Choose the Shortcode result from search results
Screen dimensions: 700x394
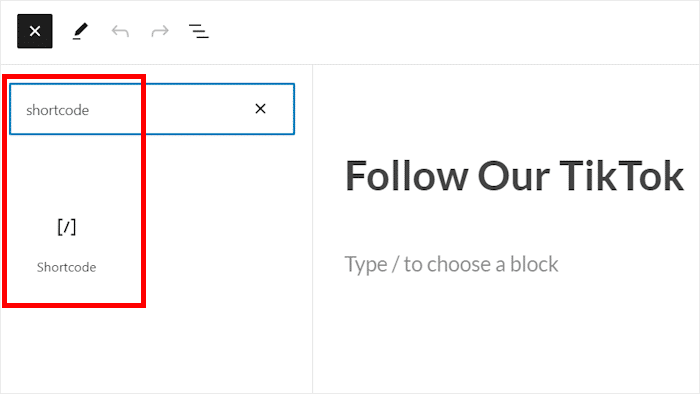[67, 245]
